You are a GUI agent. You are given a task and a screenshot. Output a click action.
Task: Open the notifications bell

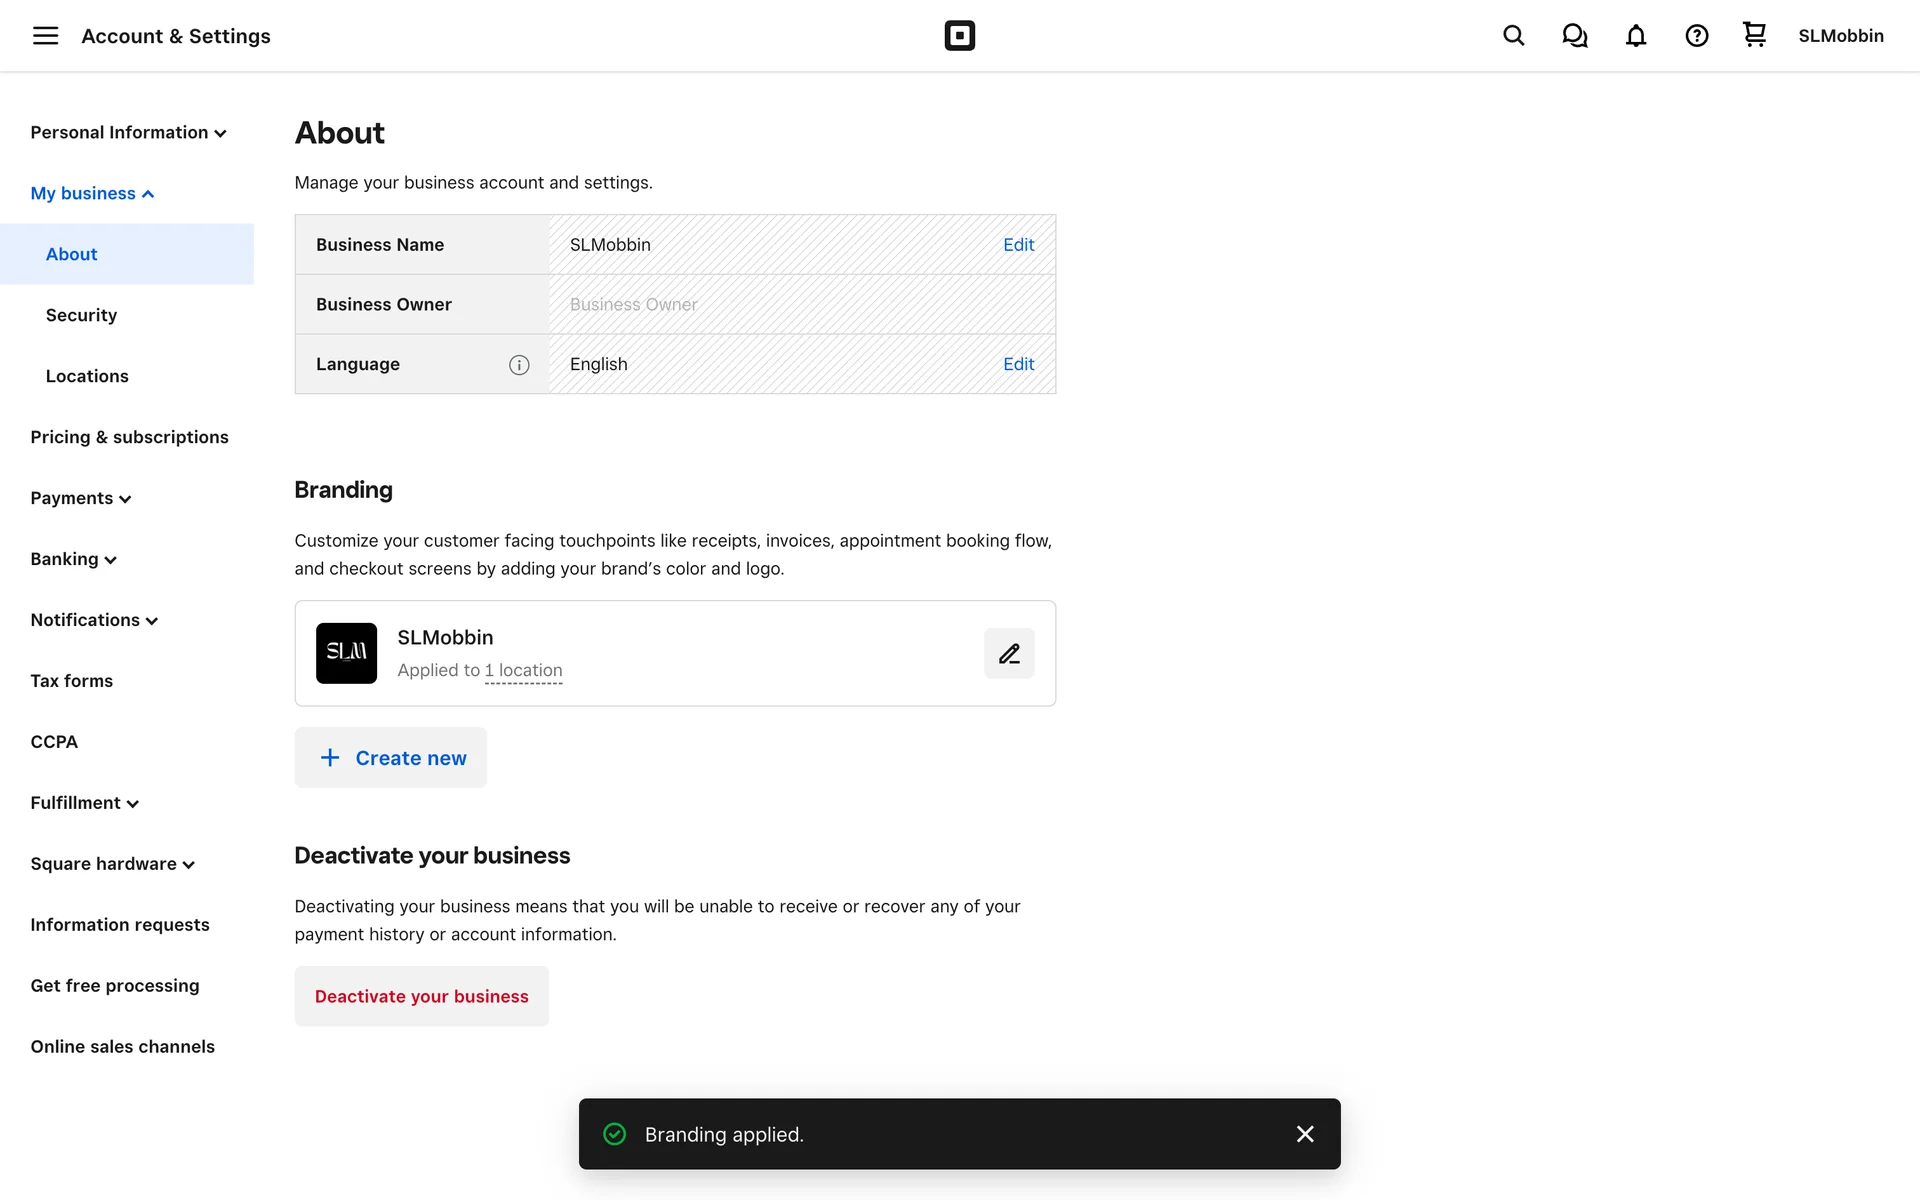tap(1635, 36)
